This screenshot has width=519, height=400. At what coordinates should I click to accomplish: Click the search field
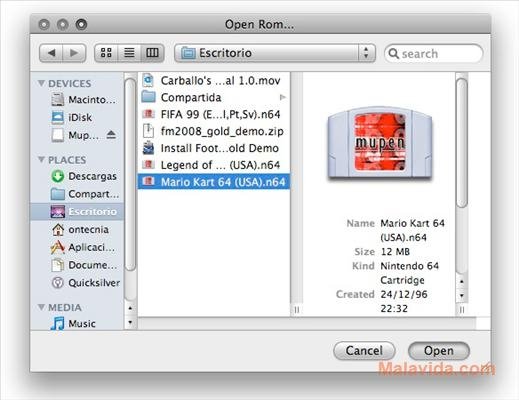tap(433, 53)
